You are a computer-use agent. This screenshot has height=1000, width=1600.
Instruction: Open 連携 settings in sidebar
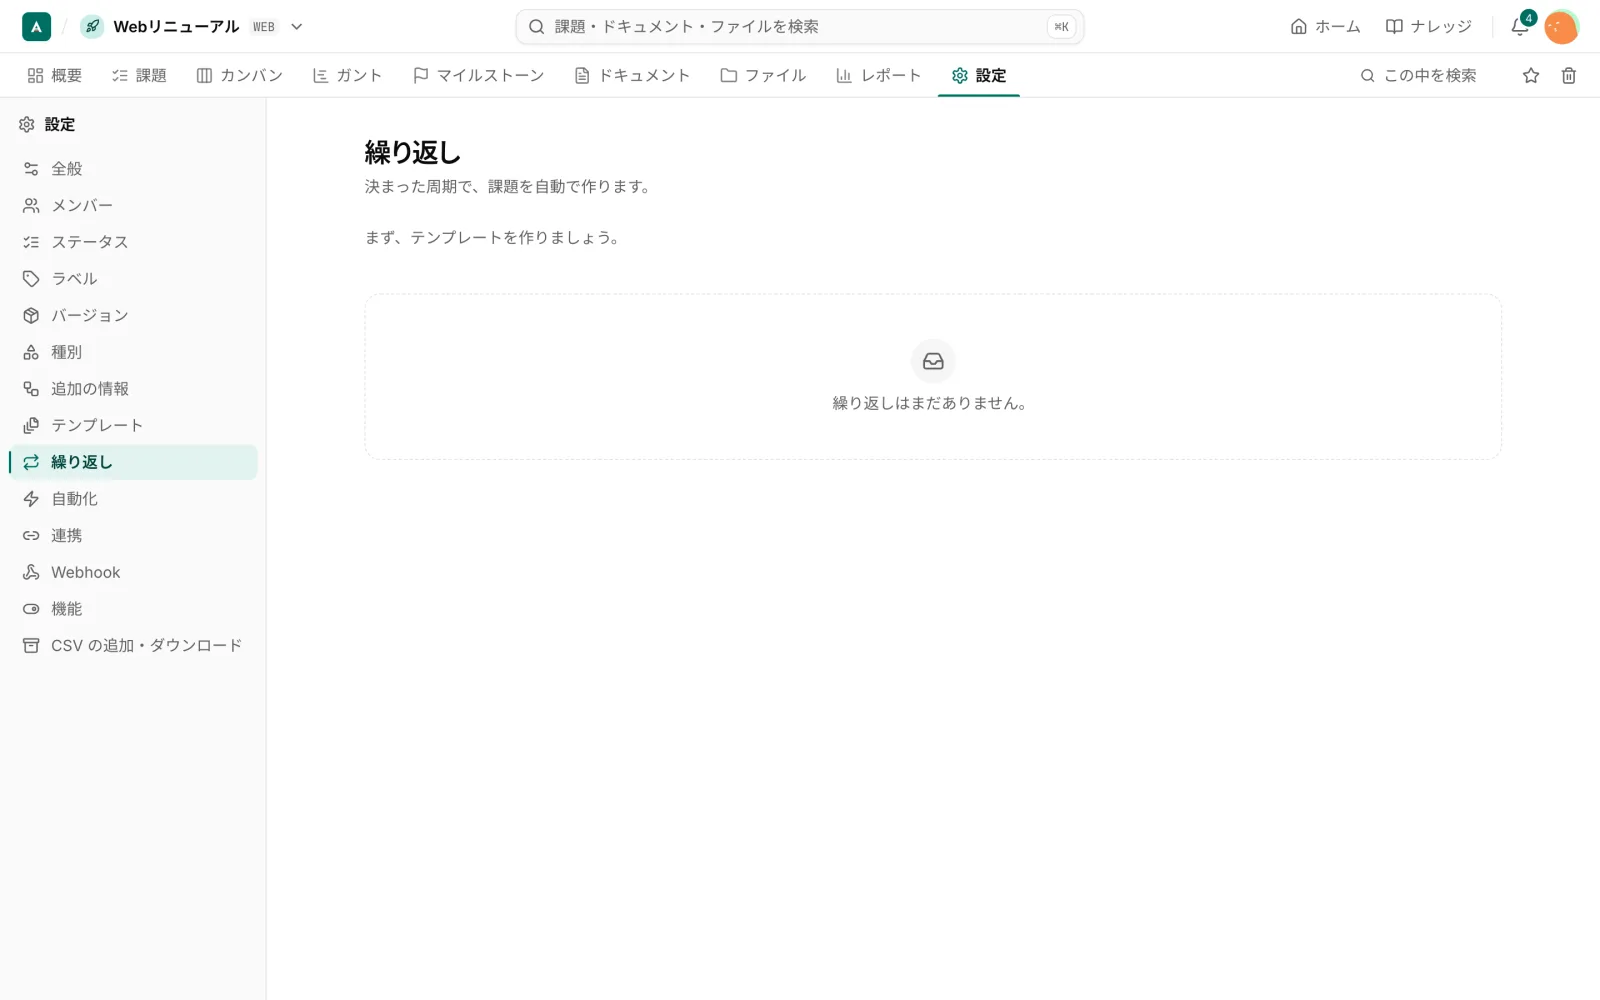133,535
